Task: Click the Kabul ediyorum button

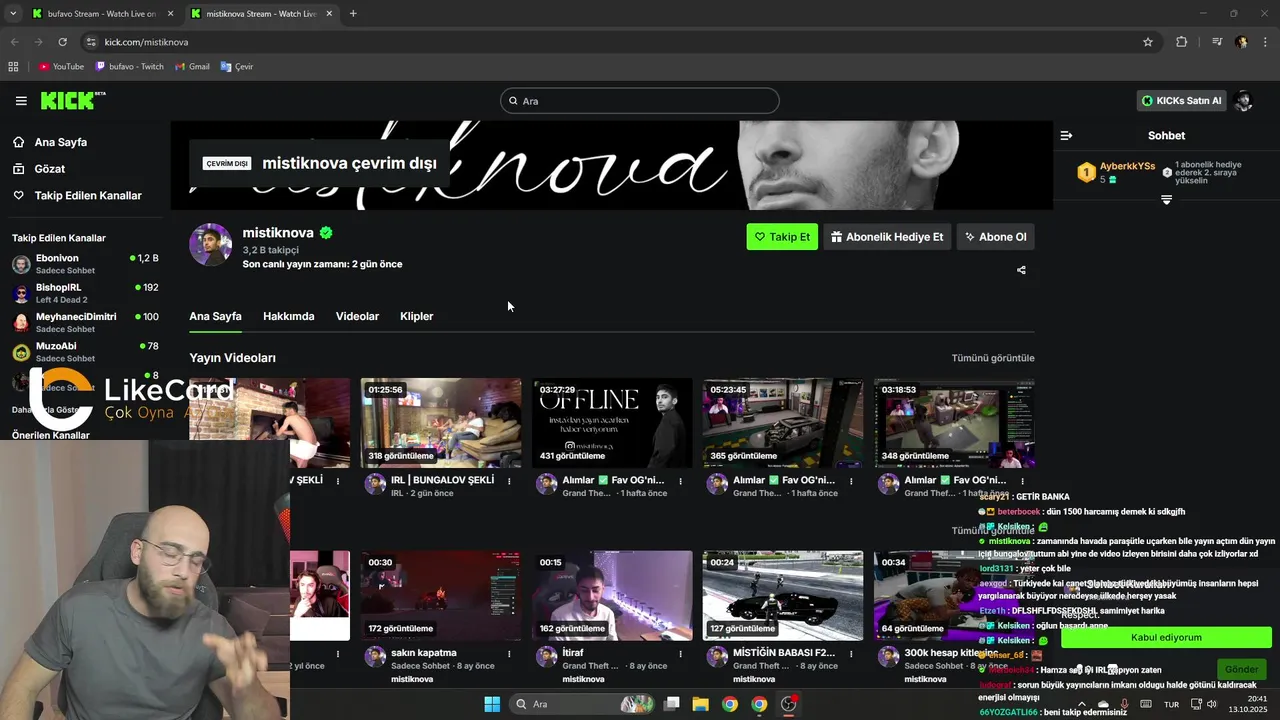Action: point(1166,637)
